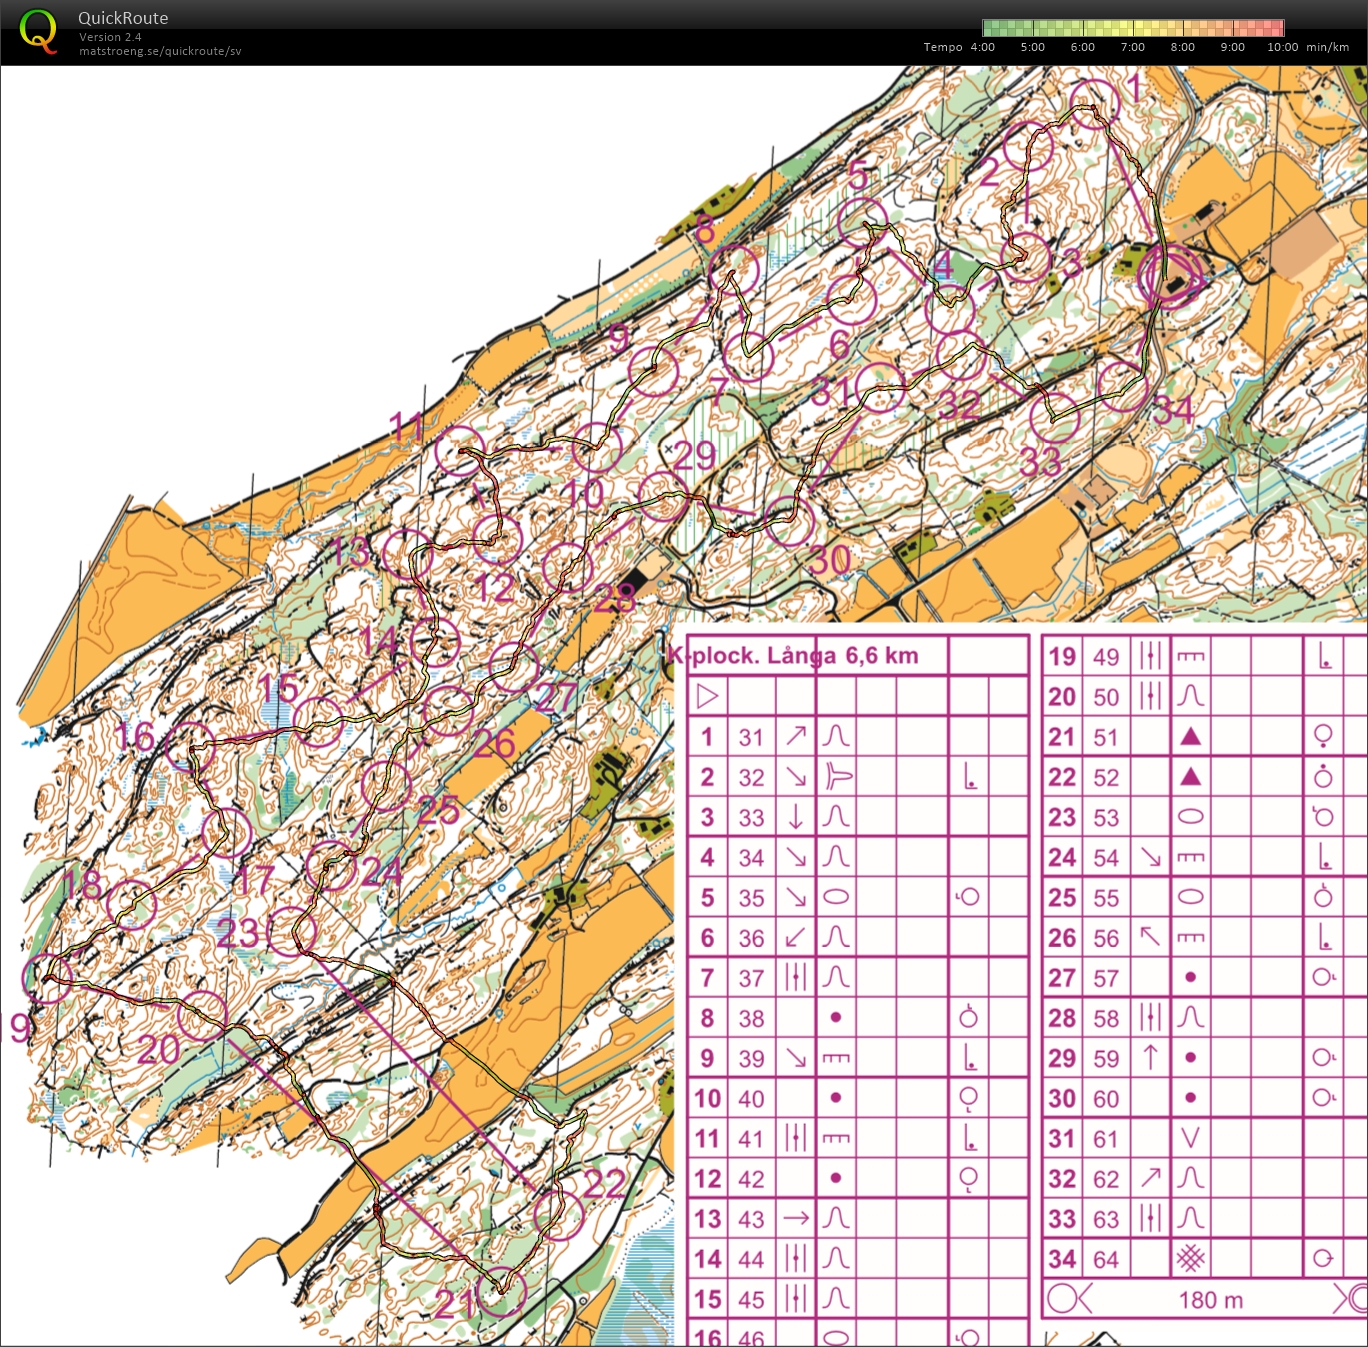Screen dimensions: 1368x1347
Task: Click the right arrow symbol in row 13
Action: (x=796, y=1219)
